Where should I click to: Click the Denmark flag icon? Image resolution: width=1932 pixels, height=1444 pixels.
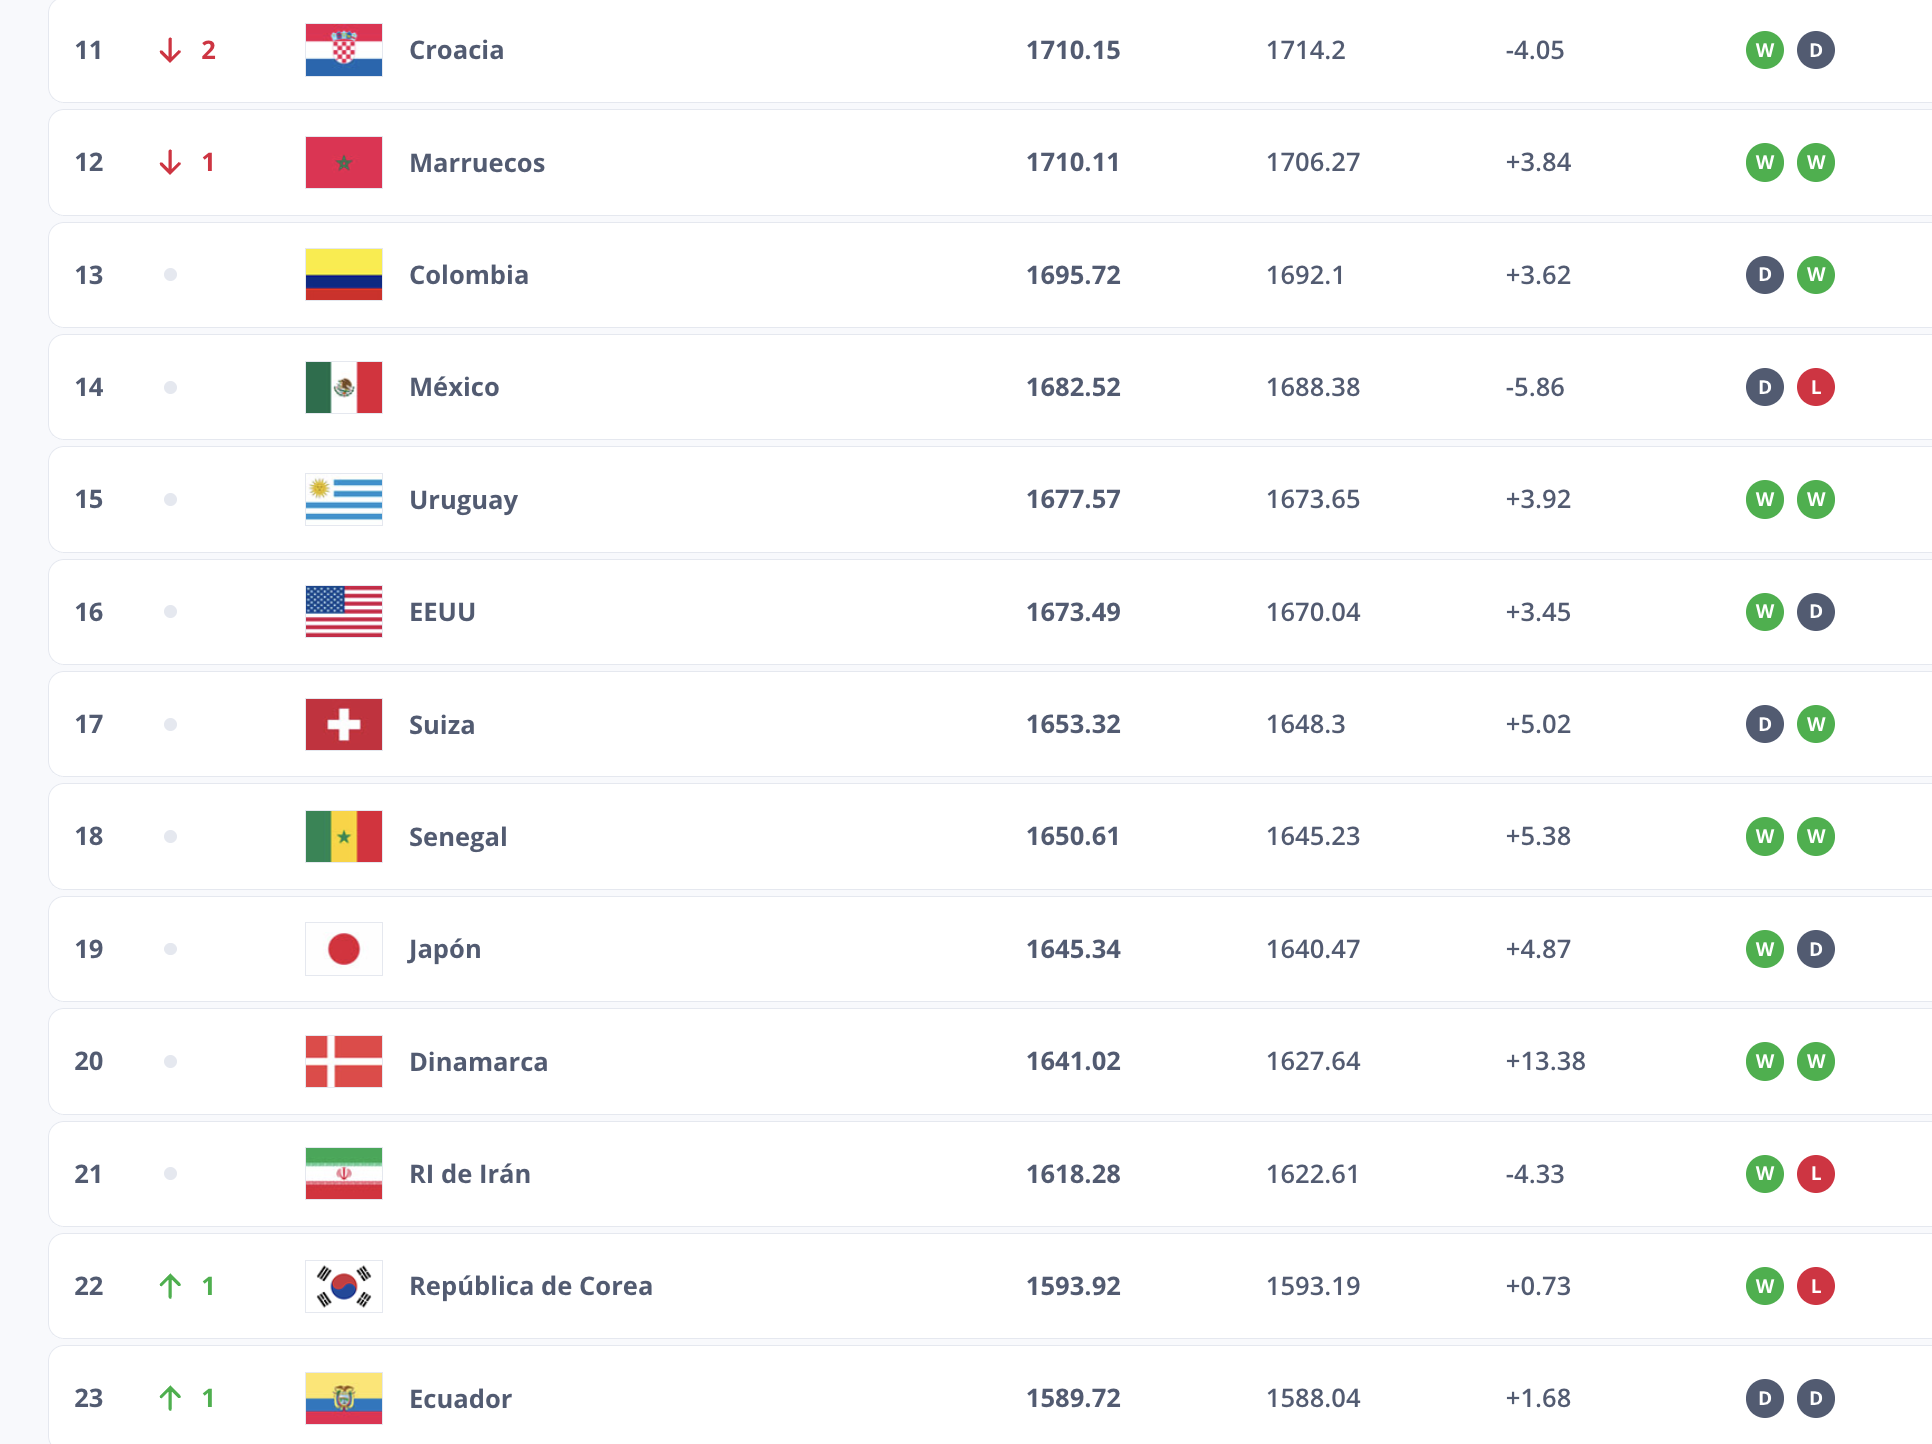343,1061
